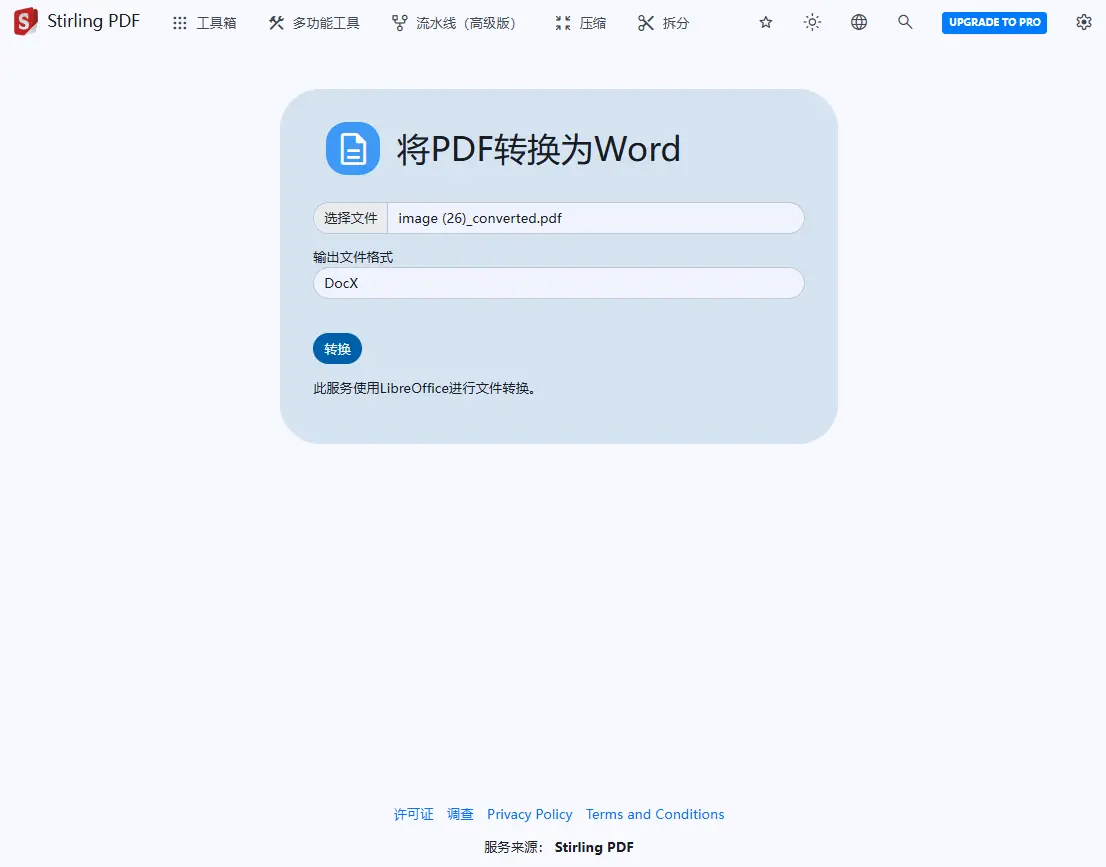Toggle light/dark theme with sun icon
This screenshot has height=867, width=1106.
pos(812,21)
